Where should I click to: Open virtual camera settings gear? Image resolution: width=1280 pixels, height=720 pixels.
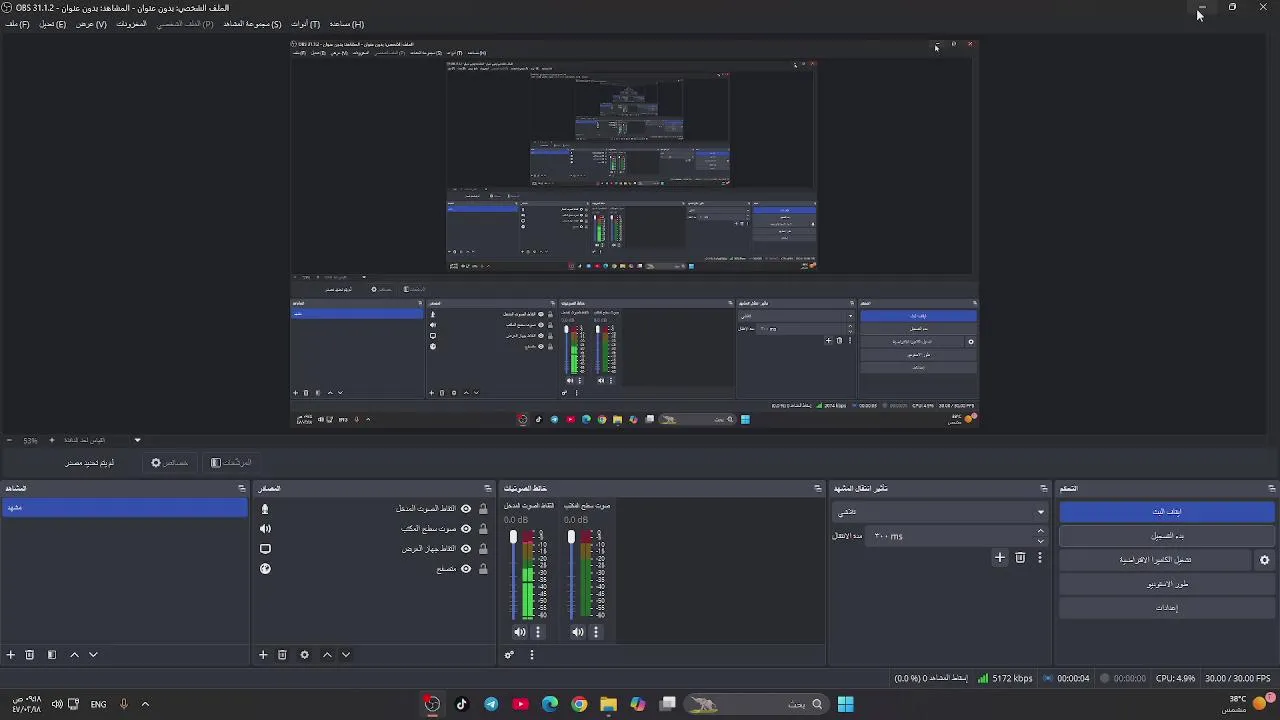pos(1265,560)
